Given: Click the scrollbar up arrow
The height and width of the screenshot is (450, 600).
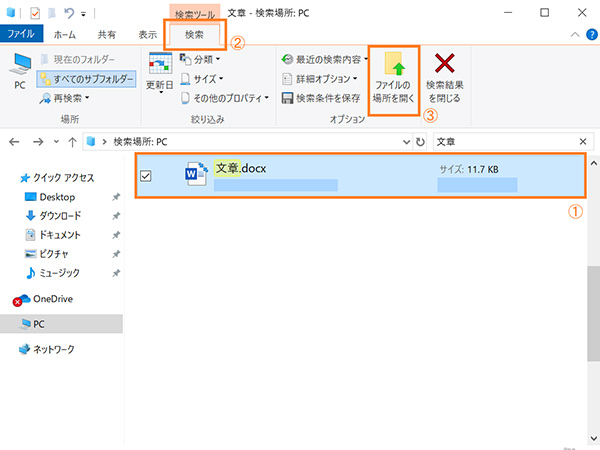Looking at the screenshot, I should [x=593, y=163].
